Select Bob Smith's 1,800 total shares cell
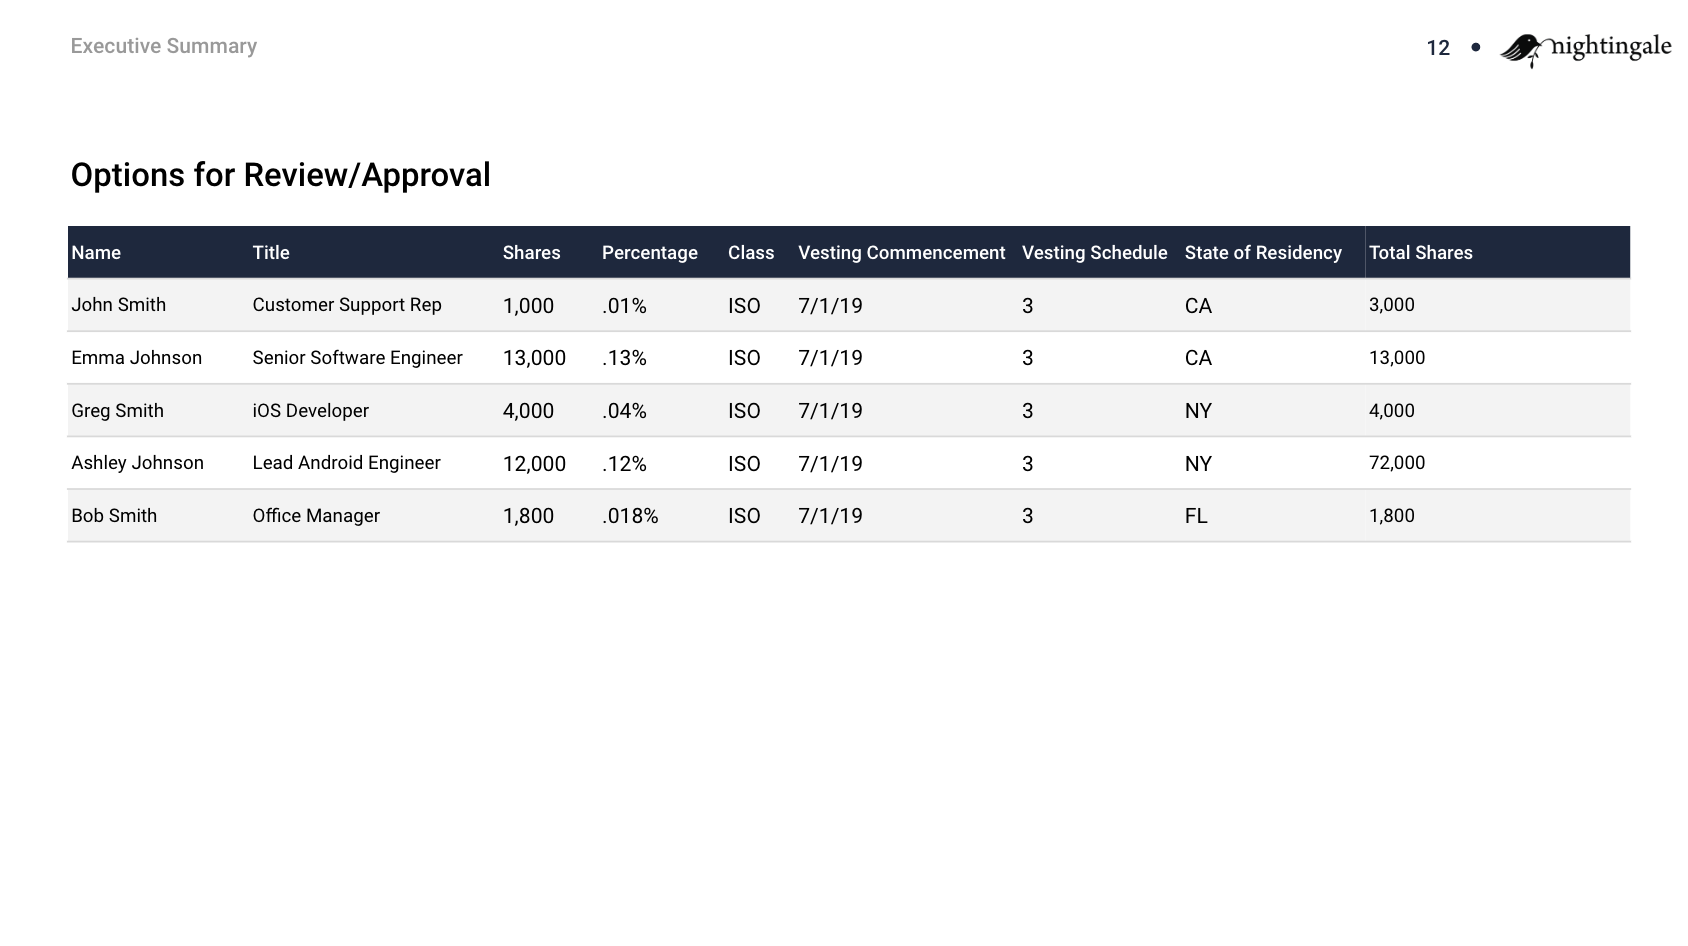The image size is (1688, 946). [1392, 516]
